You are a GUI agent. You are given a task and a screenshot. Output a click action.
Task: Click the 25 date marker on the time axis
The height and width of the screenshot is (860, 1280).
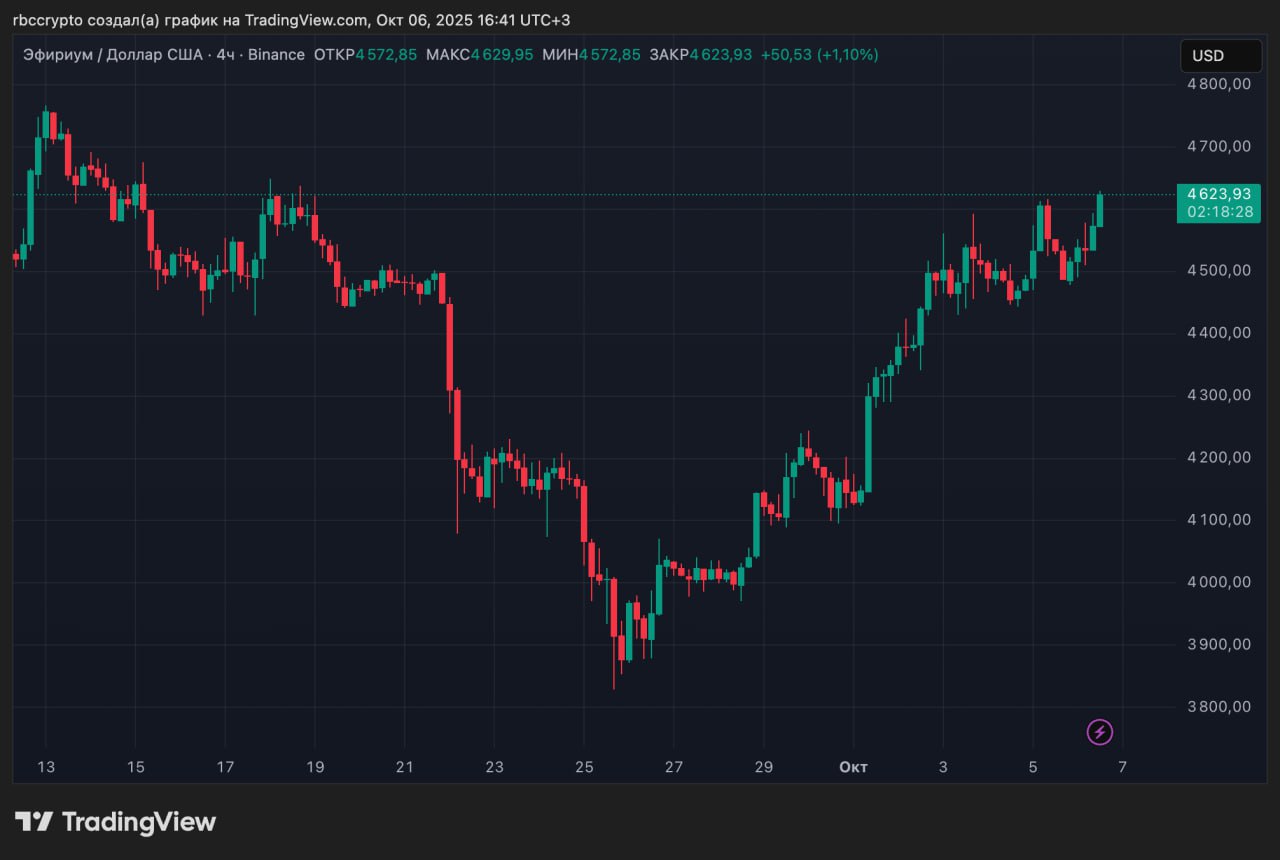coord(584,767)
